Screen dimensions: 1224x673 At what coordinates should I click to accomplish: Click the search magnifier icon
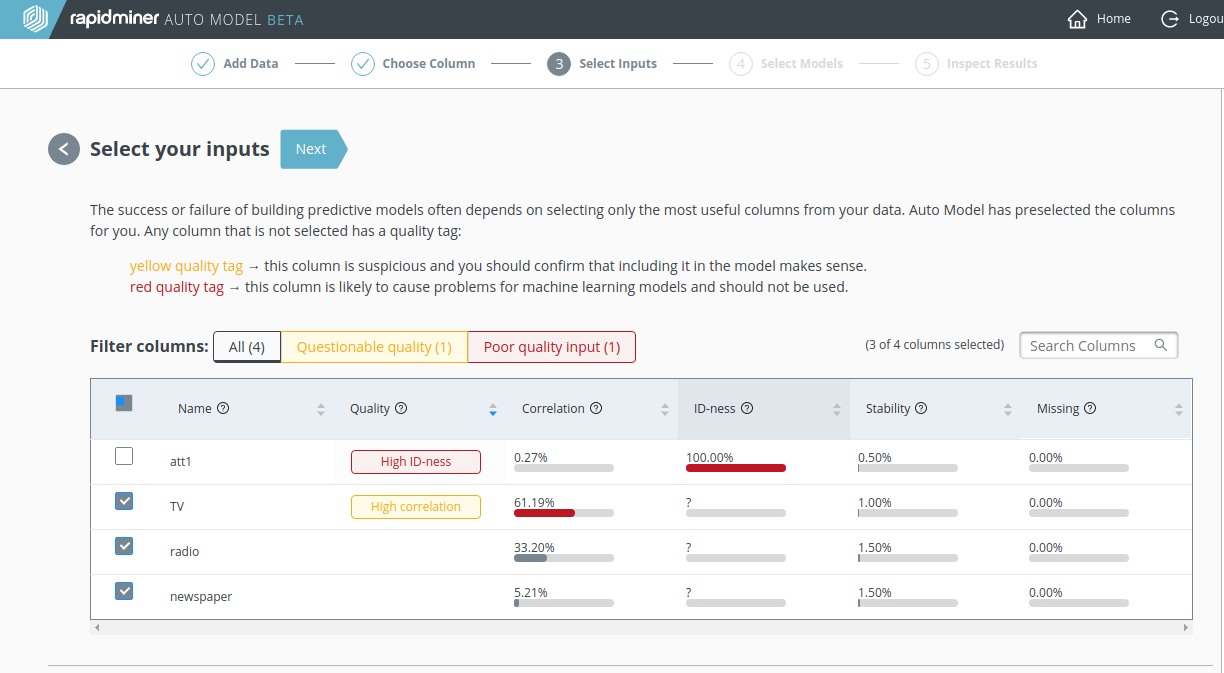pyautogui.click(x=1161, y=345)
